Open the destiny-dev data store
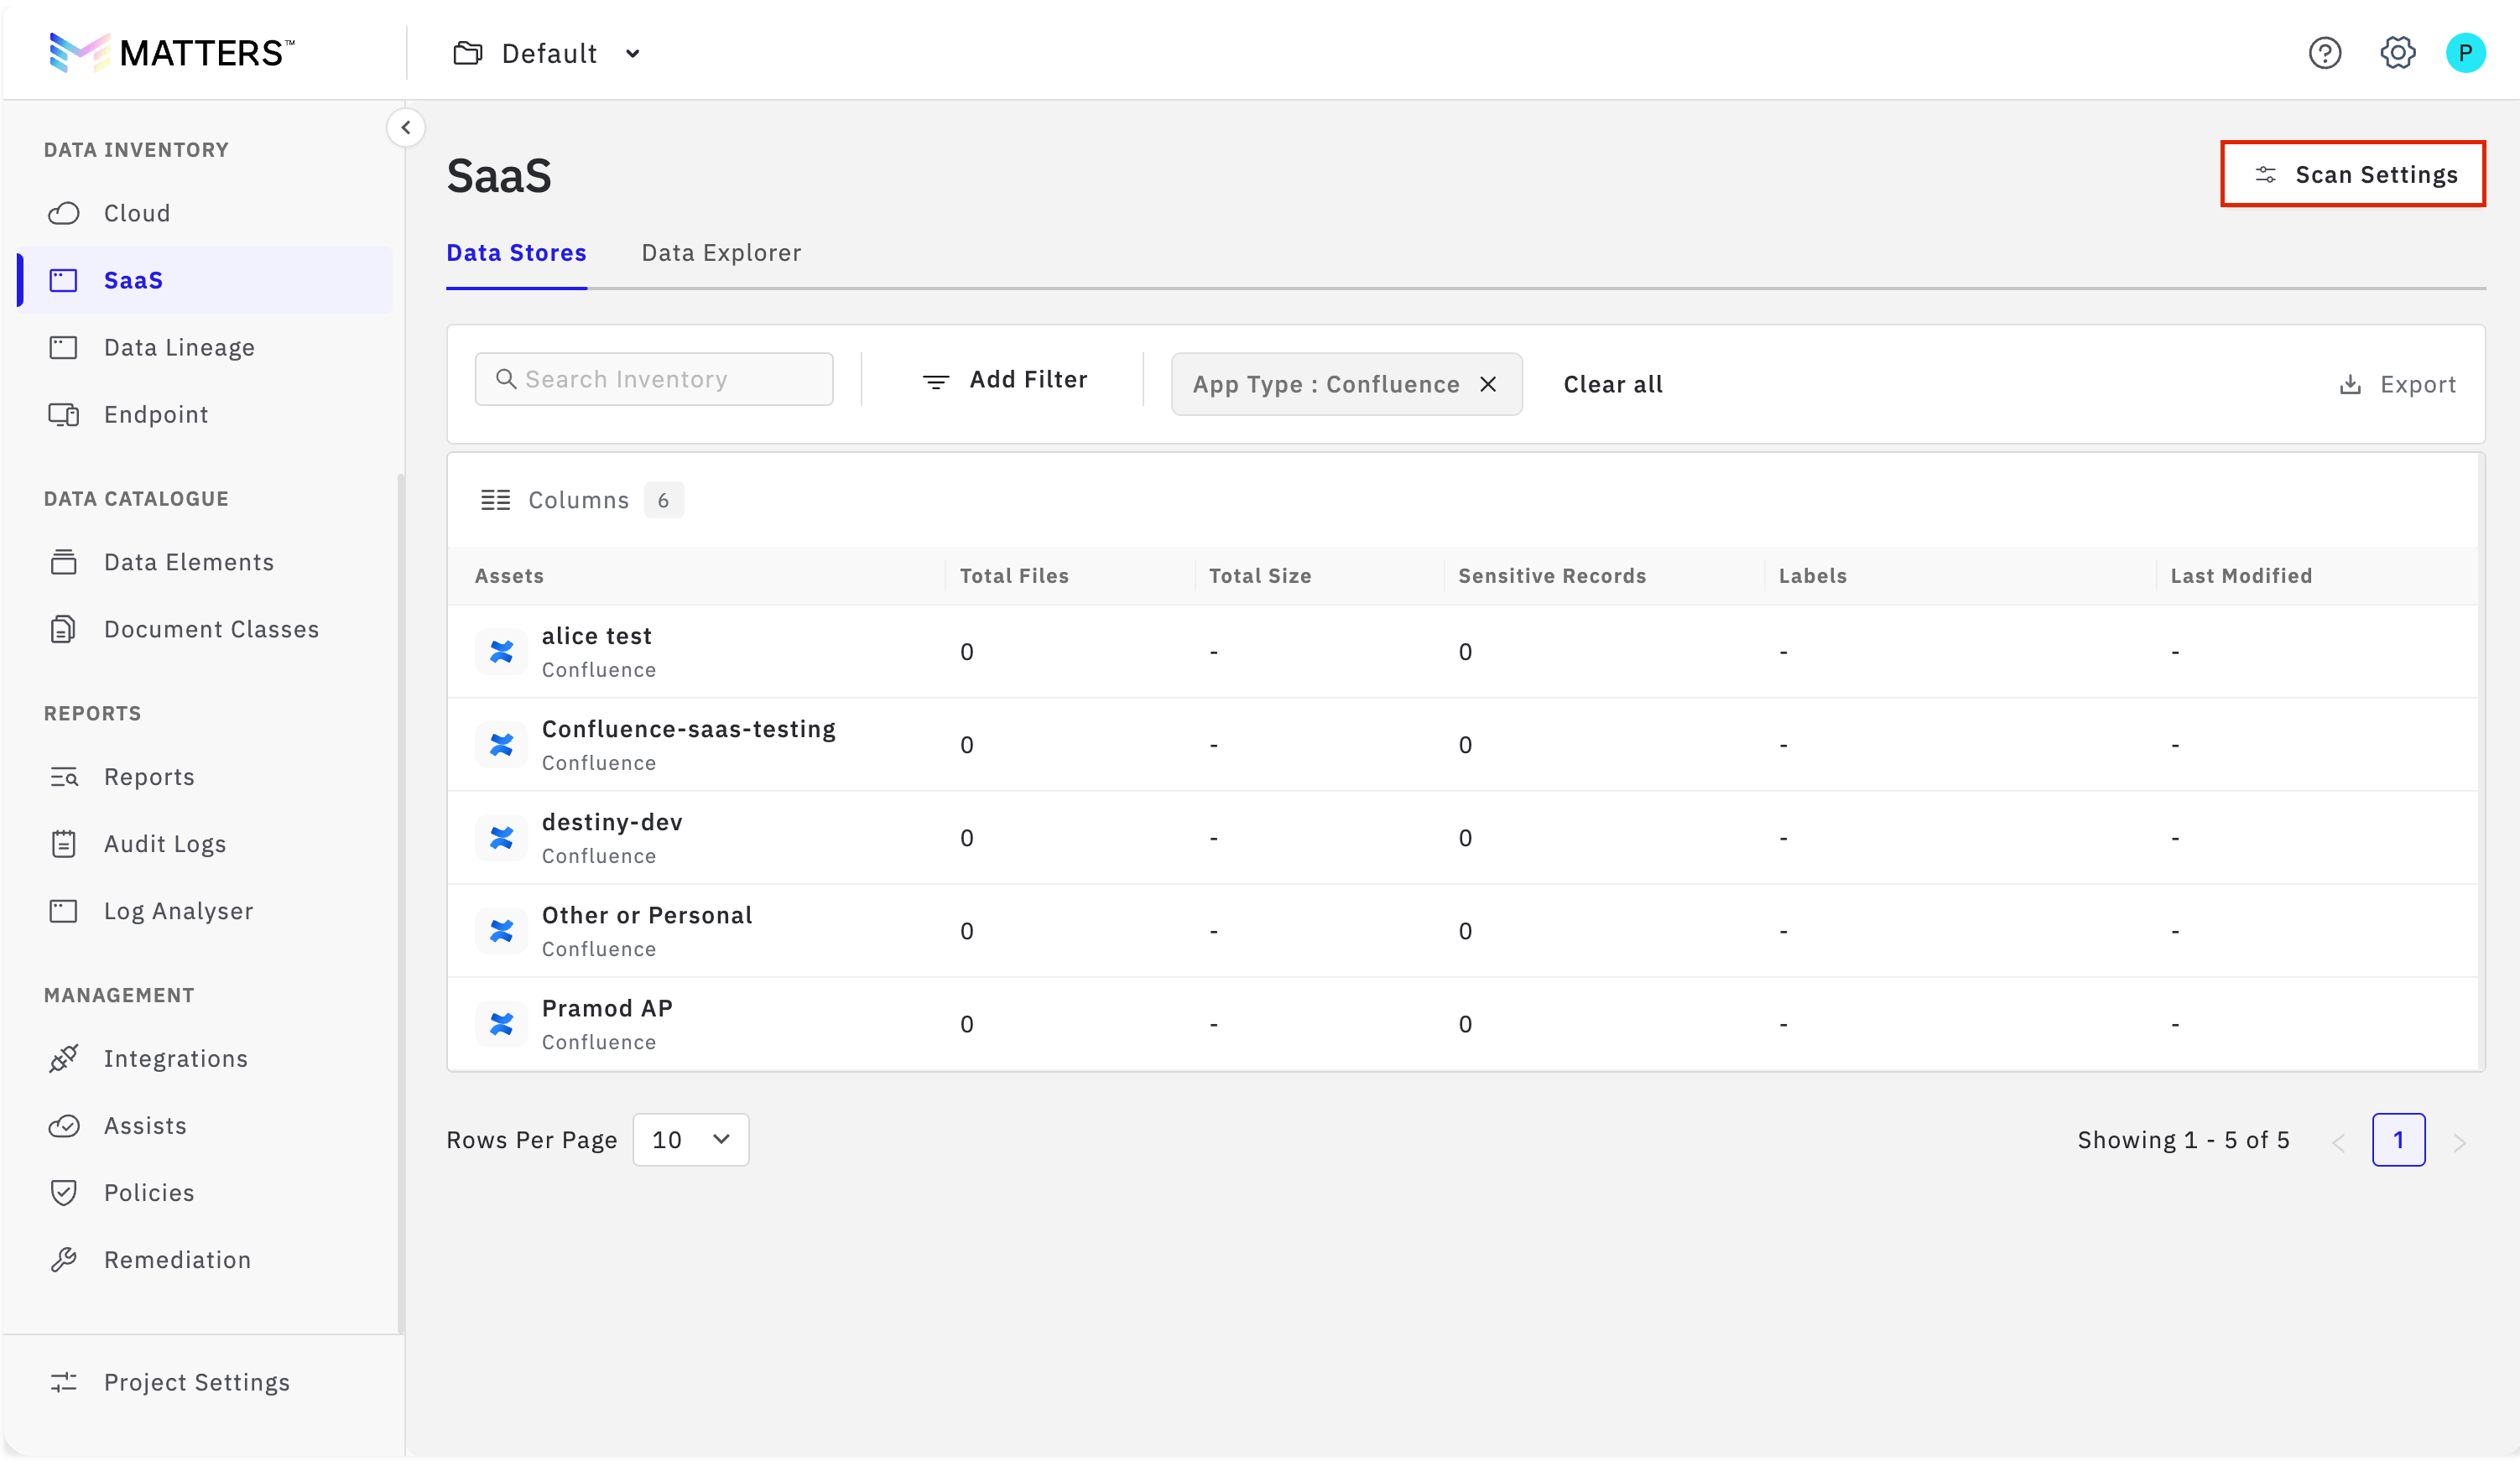 coord(612,822)
